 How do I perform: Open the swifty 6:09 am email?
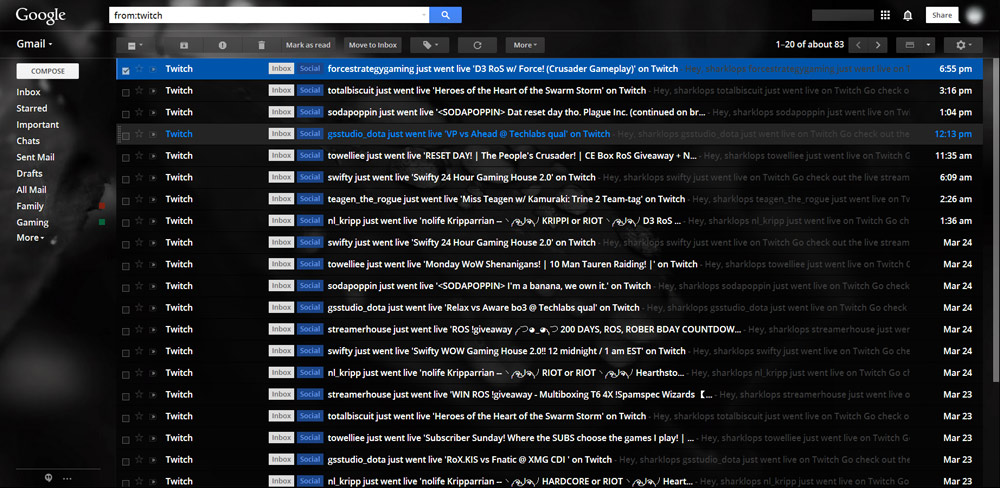(551, 177)
